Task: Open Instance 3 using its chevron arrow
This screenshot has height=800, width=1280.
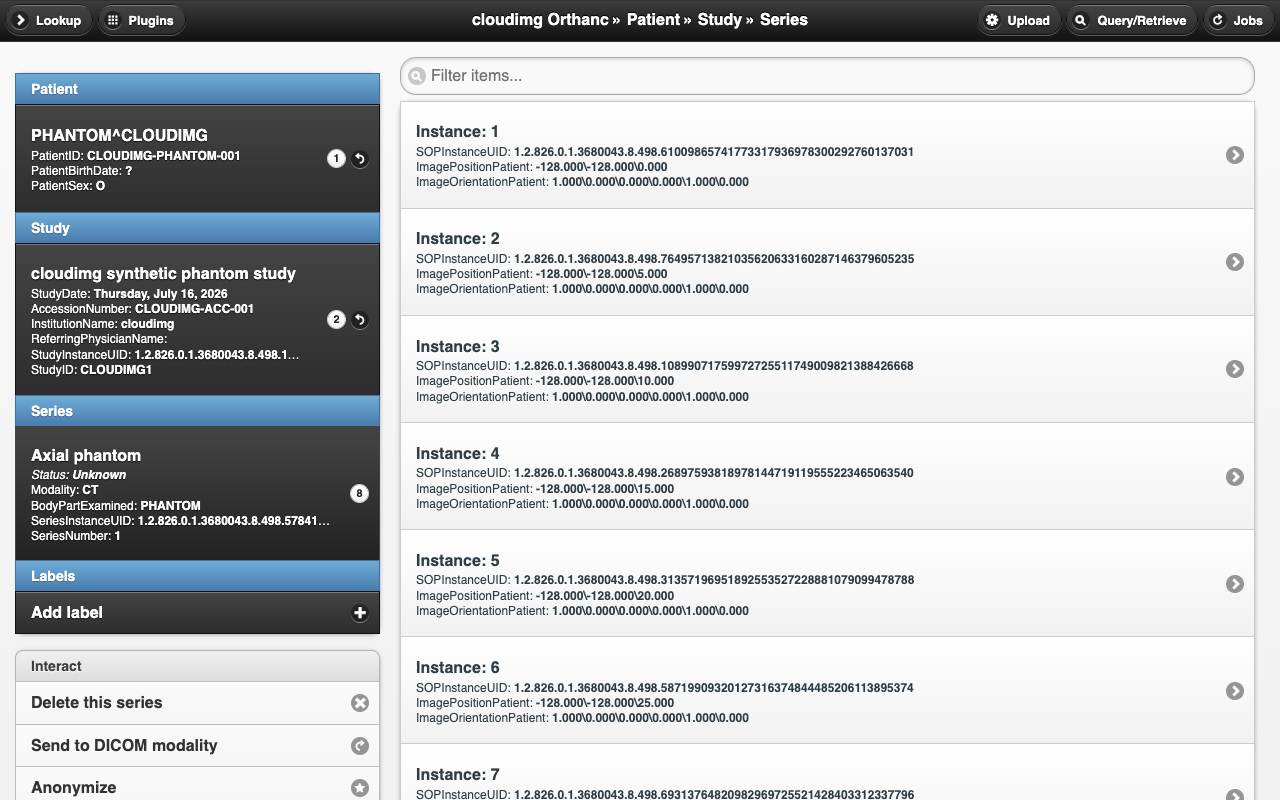Action: [1235, 369]
